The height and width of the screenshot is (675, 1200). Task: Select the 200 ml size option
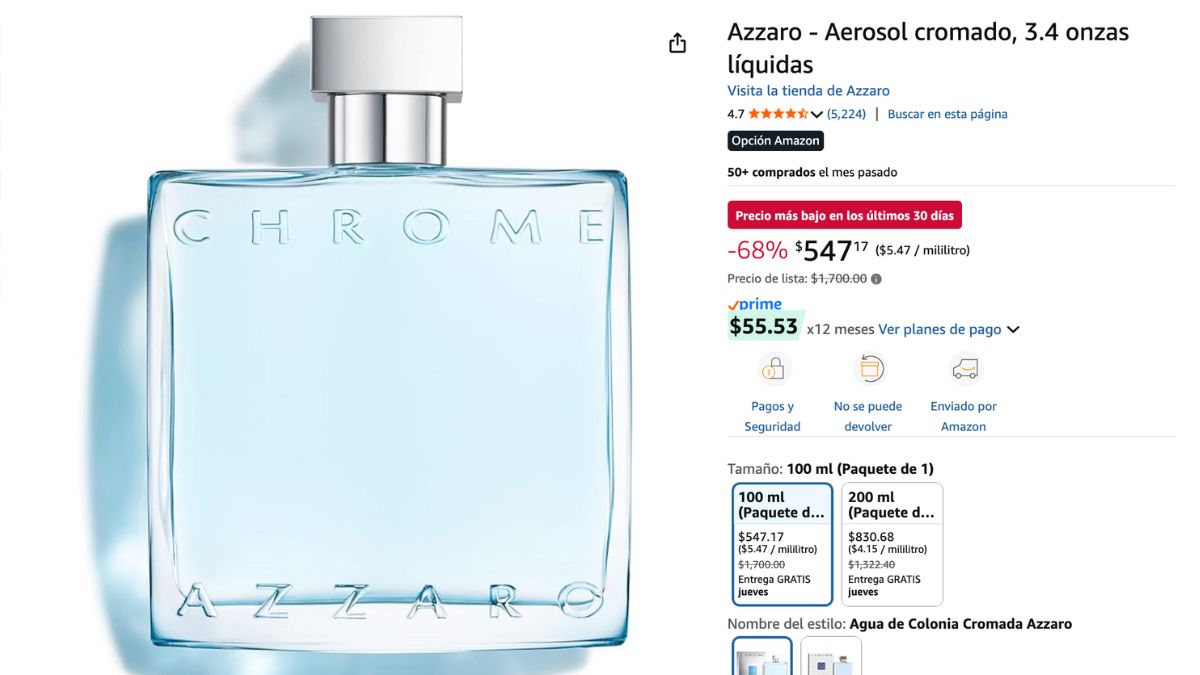click(893, 544)
